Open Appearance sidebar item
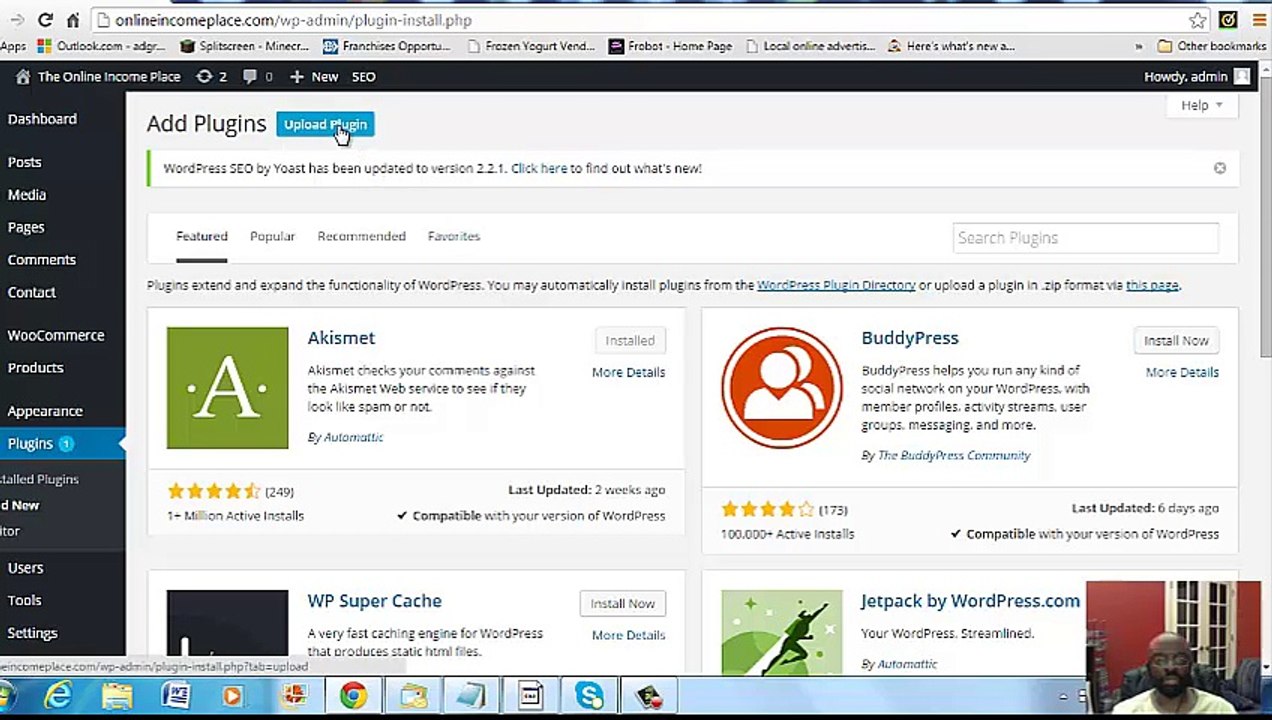The height and width of the screenshot is (720, 1272). coord(45,411)
